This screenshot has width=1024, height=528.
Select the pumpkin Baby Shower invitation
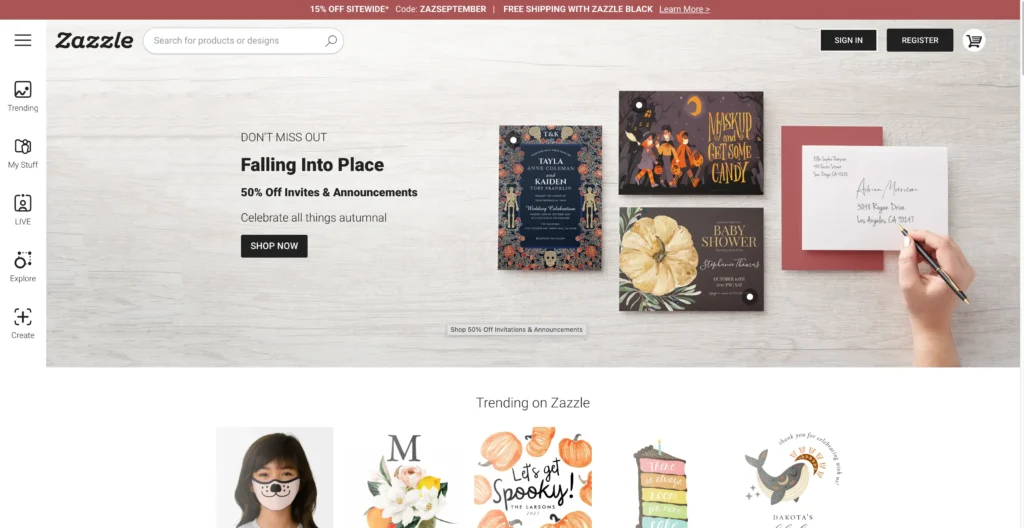click(691, 259)
